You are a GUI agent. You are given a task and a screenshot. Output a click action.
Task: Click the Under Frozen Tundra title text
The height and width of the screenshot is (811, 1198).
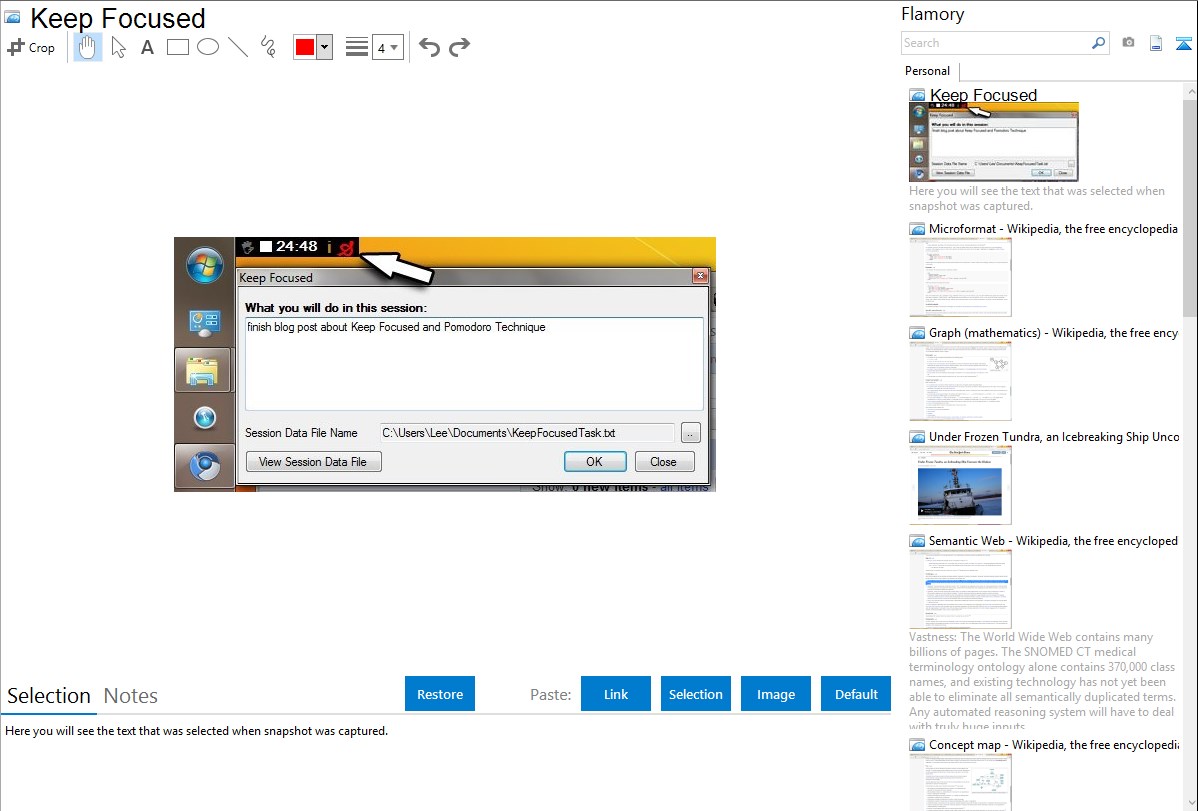point(1054,436)
